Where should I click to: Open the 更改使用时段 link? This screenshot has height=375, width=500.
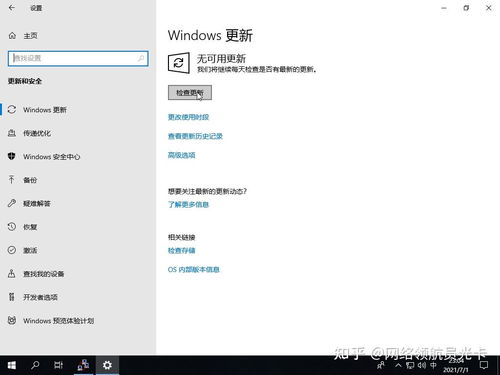pos(188,117)
